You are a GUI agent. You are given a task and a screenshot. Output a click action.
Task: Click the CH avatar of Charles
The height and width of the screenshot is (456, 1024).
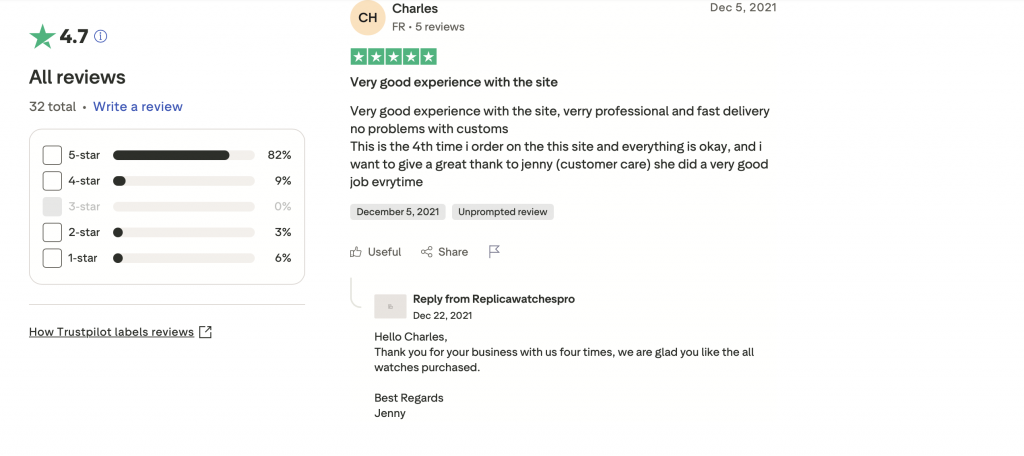[368, 17]
